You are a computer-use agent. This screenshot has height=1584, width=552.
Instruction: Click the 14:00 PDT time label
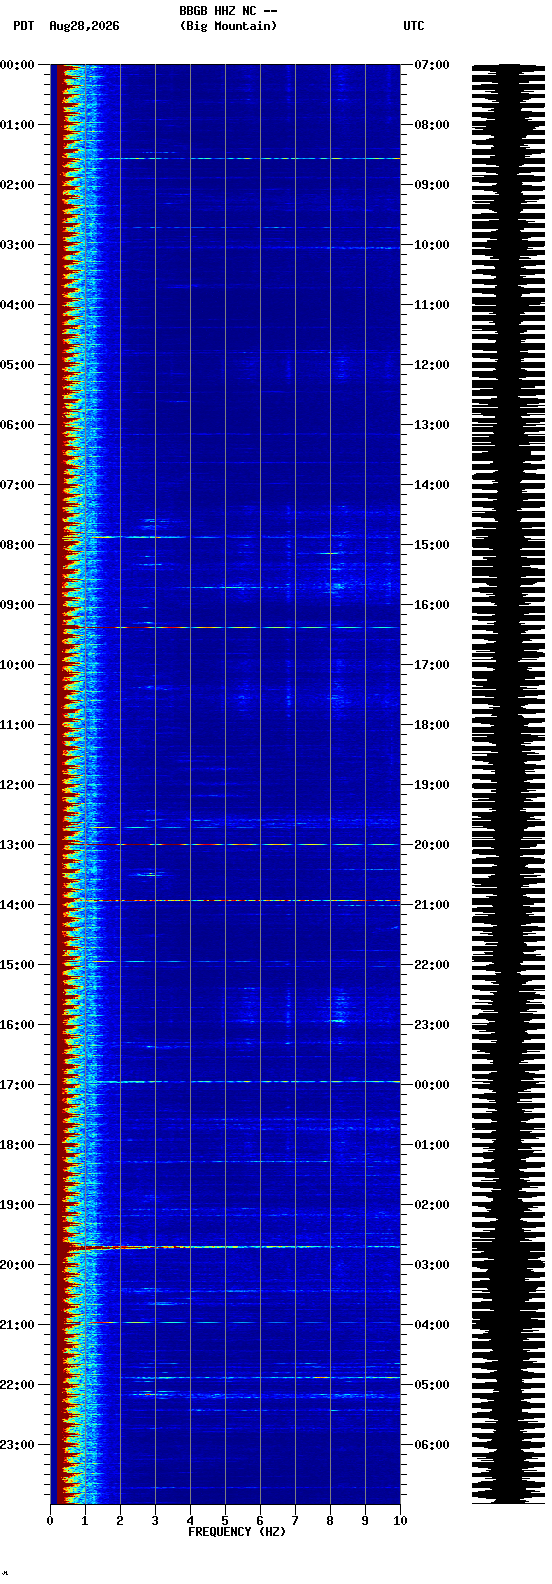(17, 905)
